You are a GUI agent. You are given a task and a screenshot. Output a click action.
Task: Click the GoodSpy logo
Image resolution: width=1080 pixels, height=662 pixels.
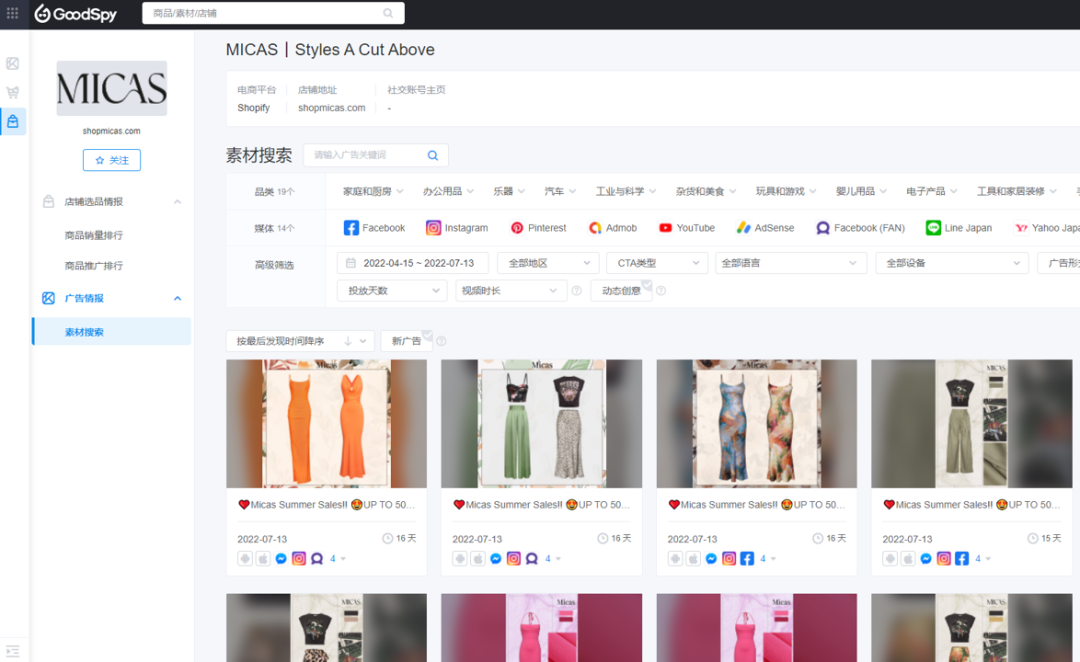tap(76, 13)
